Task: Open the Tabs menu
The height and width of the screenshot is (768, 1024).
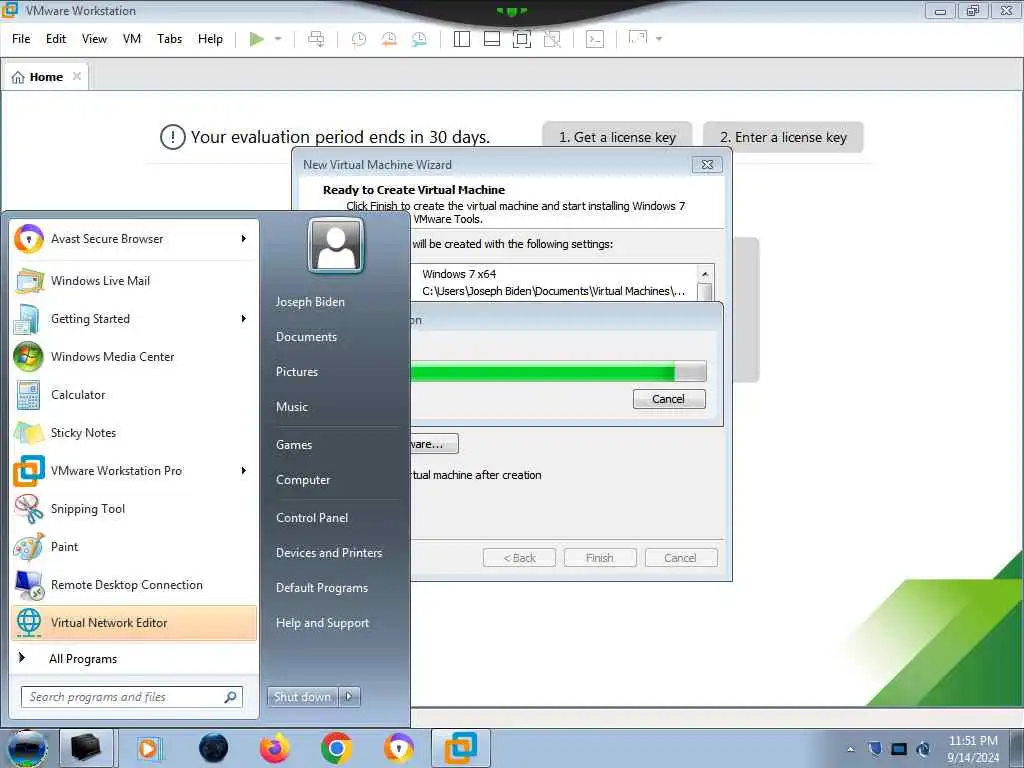Action: (169, 39)
